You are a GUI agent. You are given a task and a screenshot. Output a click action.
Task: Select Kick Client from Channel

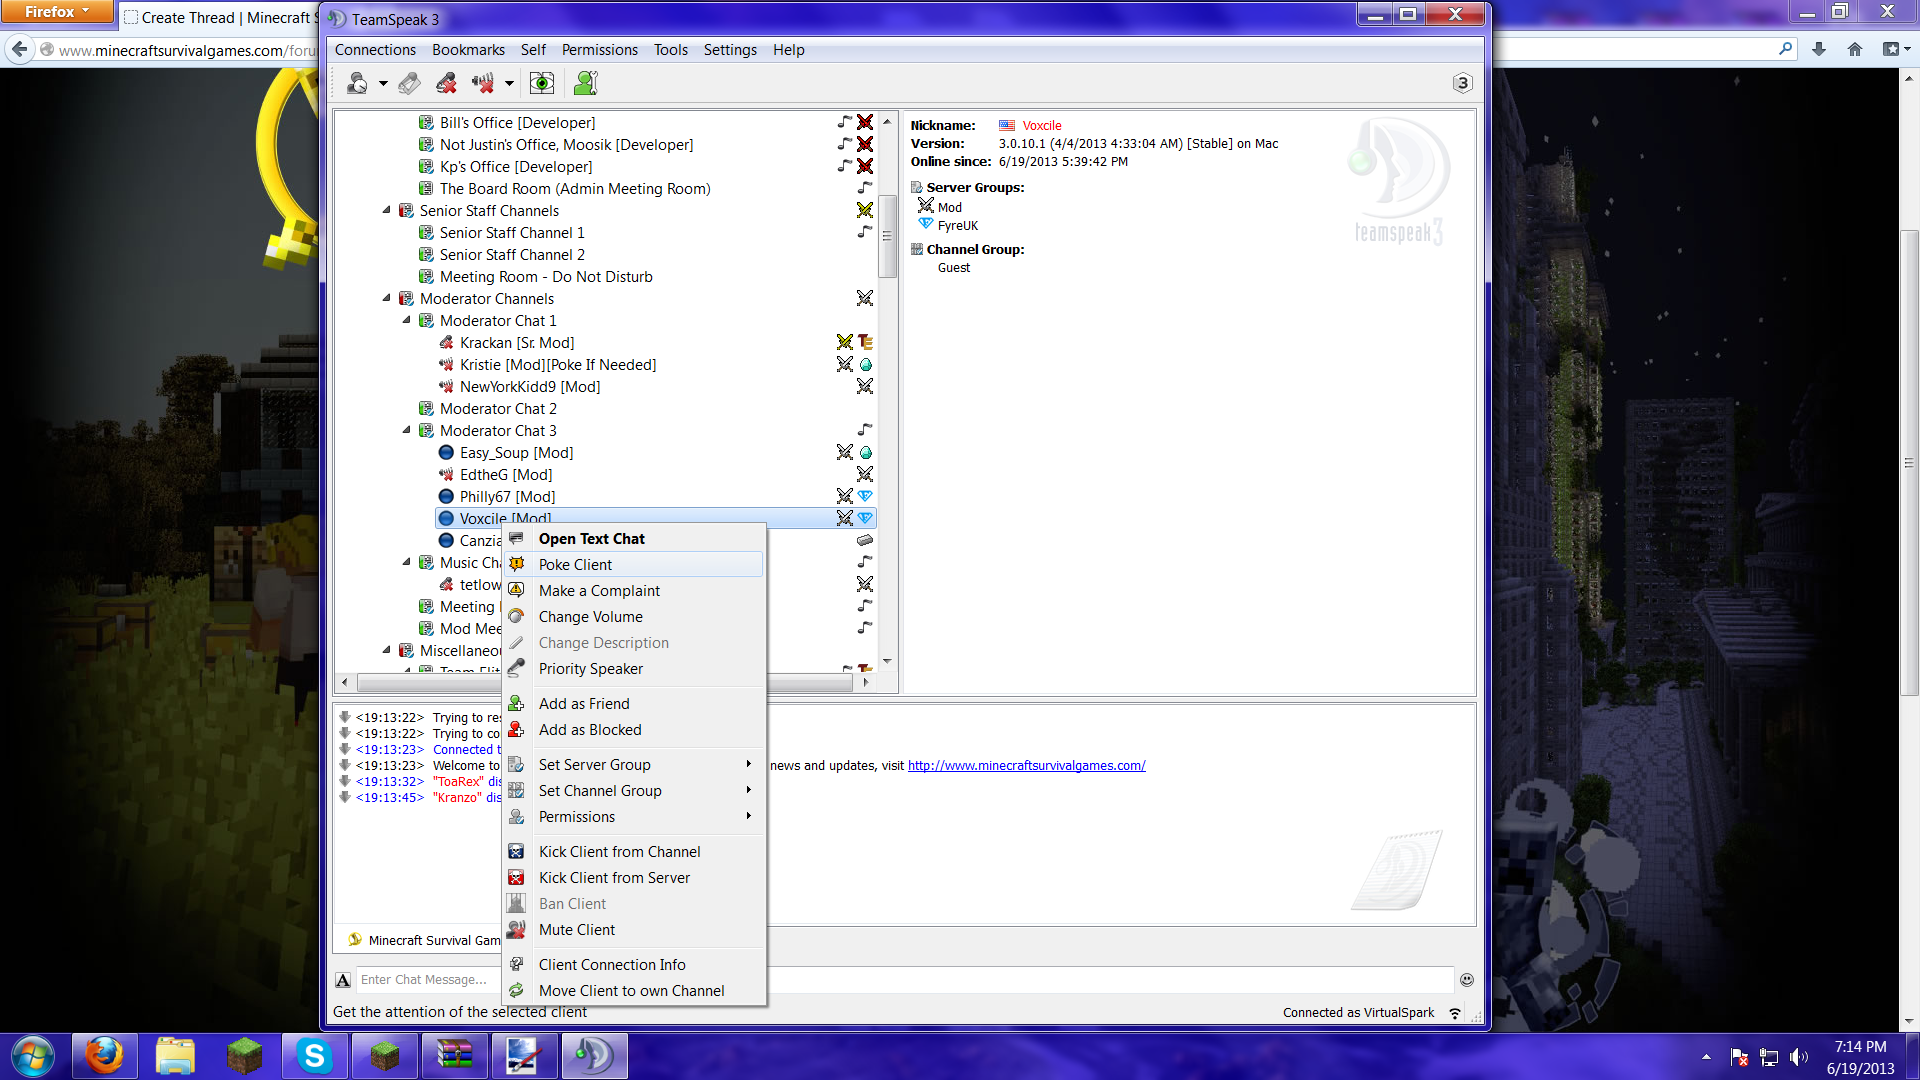point(634,852)
